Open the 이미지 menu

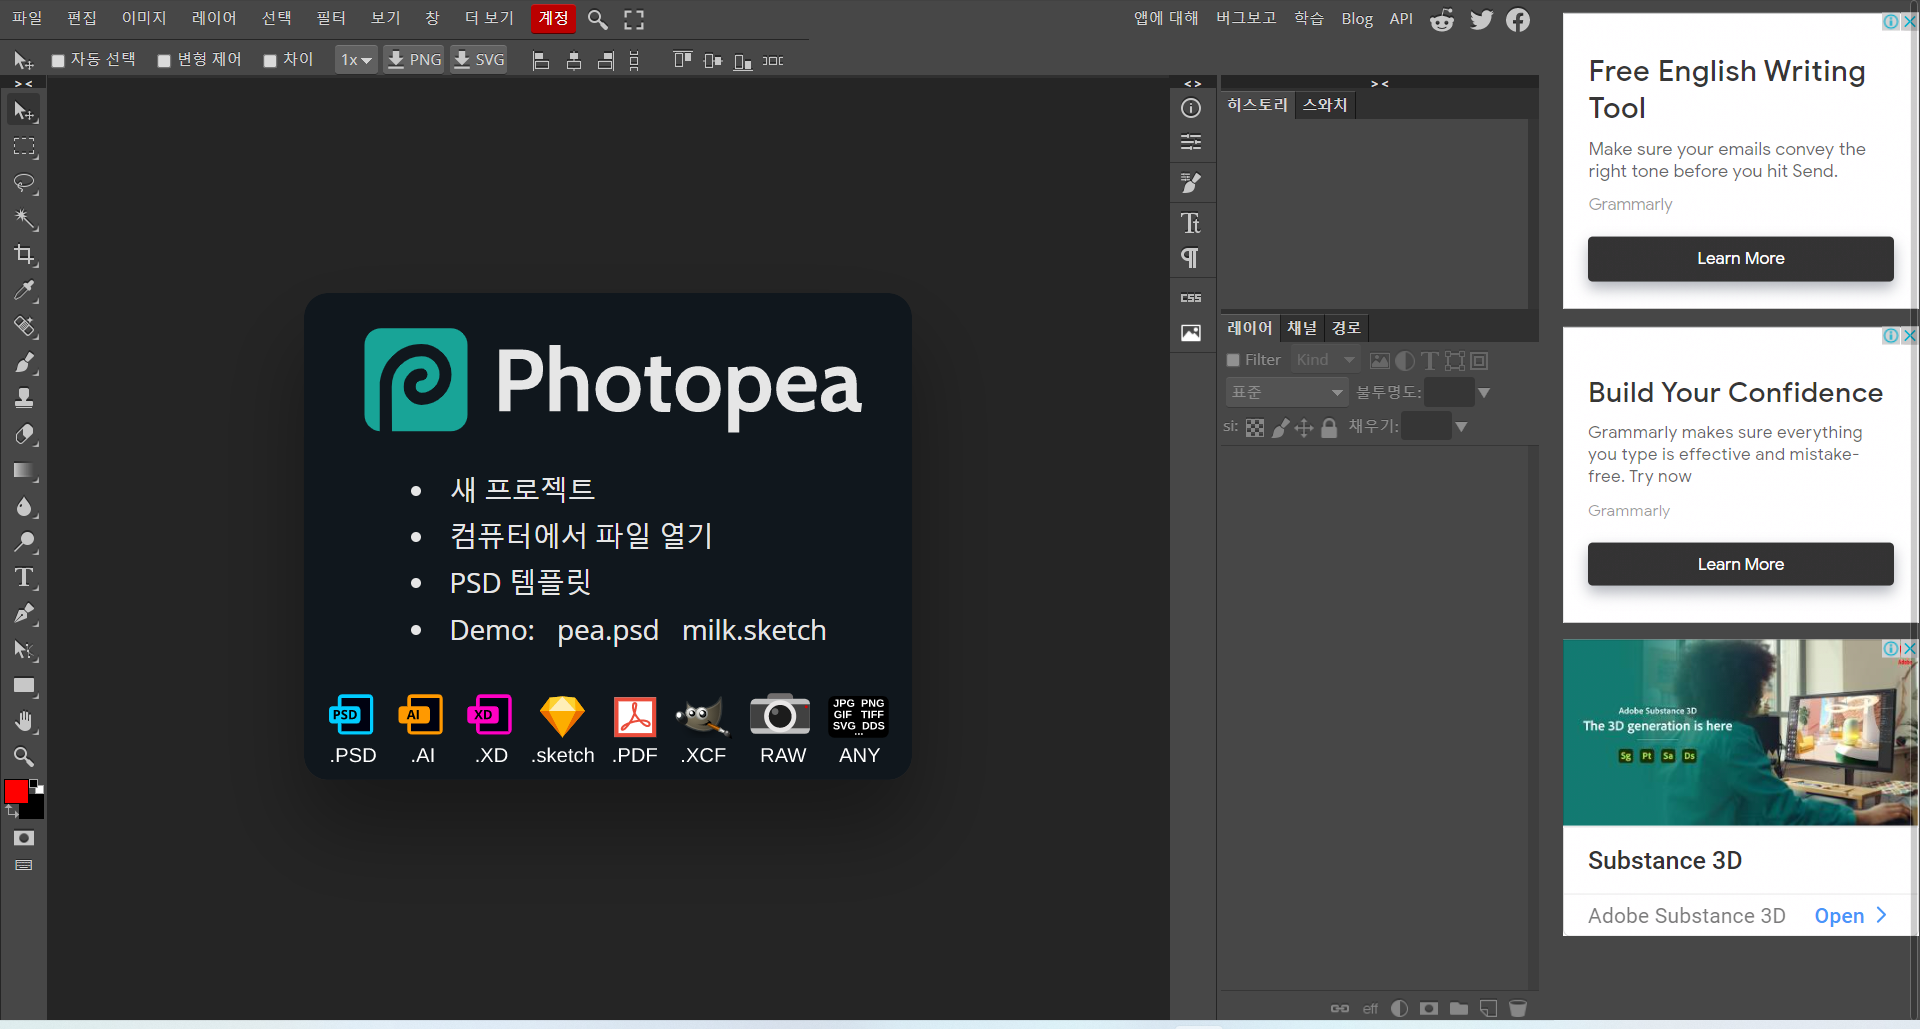(144, 18)
